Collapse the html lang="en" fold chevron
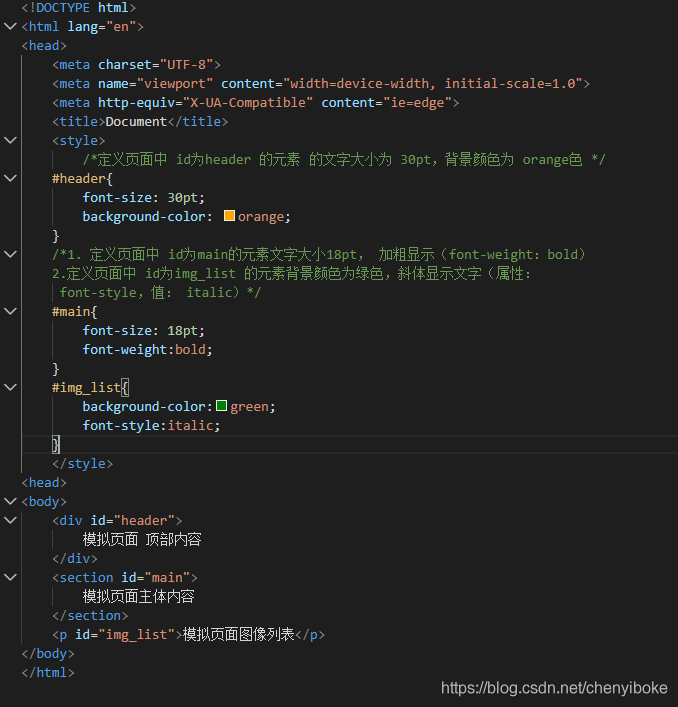This screenshot has height=707, width=678. pyautogui.click(x=10, y=26)
